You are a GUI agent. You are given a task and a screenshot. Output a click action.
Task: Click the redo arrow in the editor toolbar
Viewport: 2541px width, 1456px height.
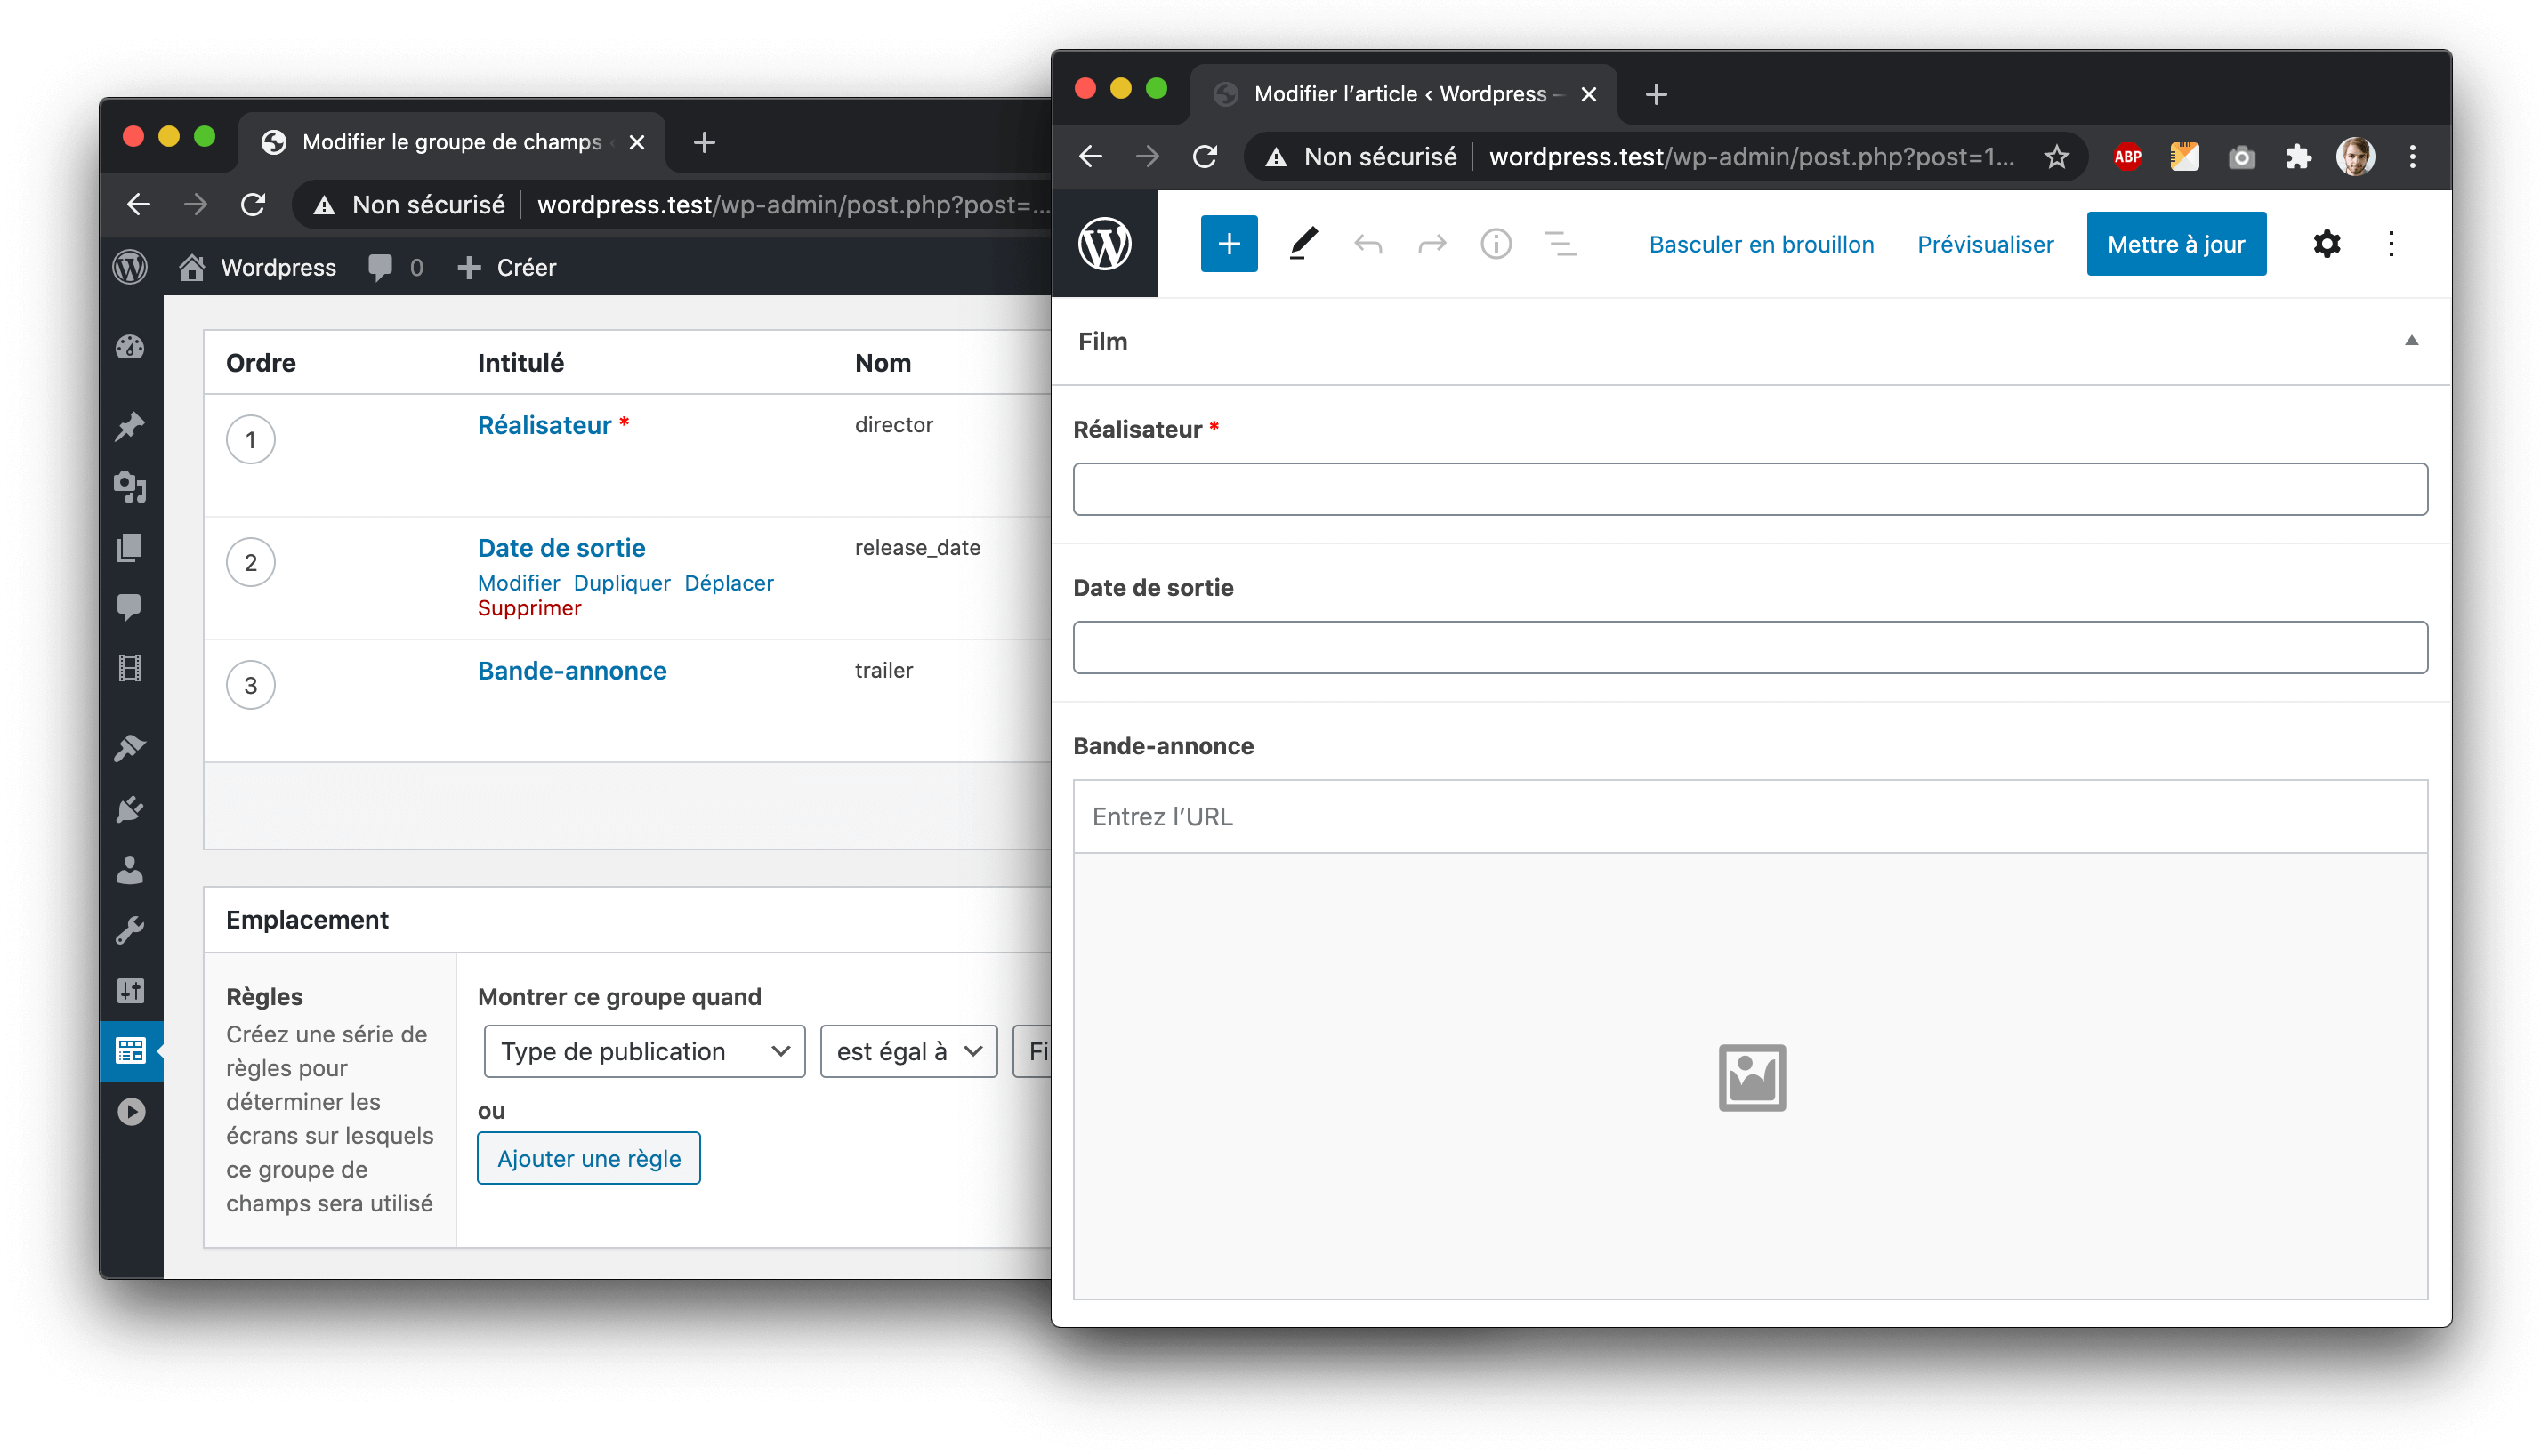[x=1431, y=244]
